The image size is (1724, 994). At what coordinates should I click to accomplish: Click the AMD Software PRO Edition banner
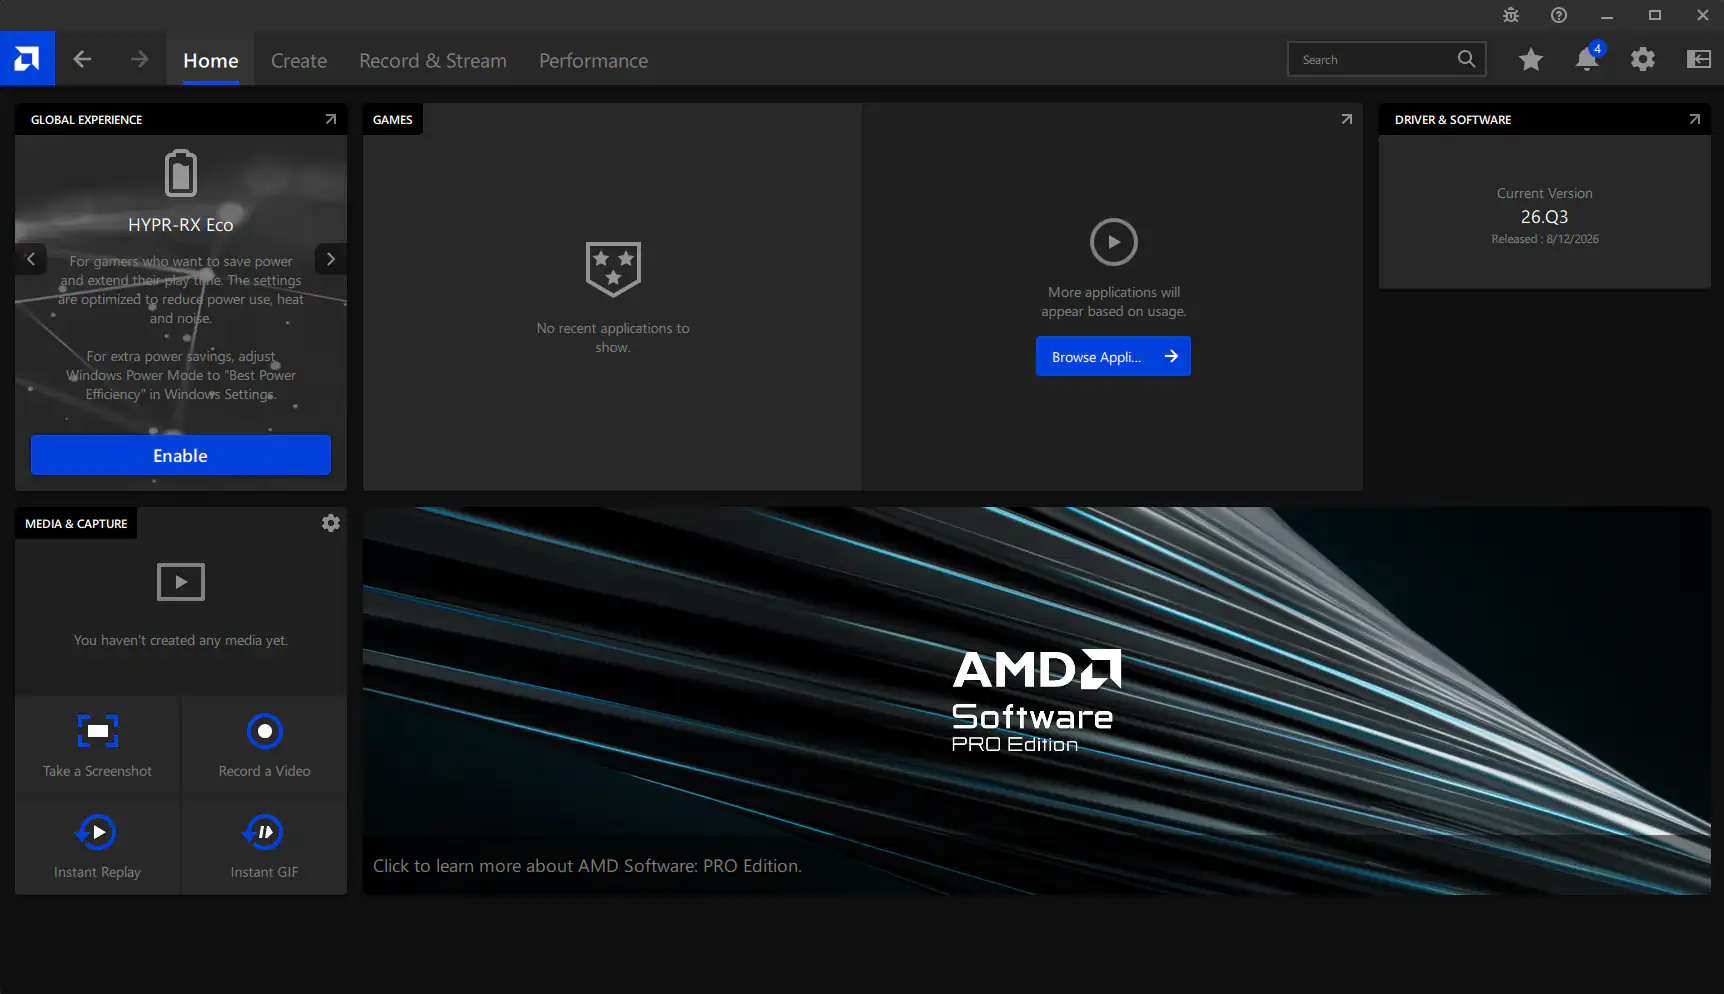(x=1036, y=700)
